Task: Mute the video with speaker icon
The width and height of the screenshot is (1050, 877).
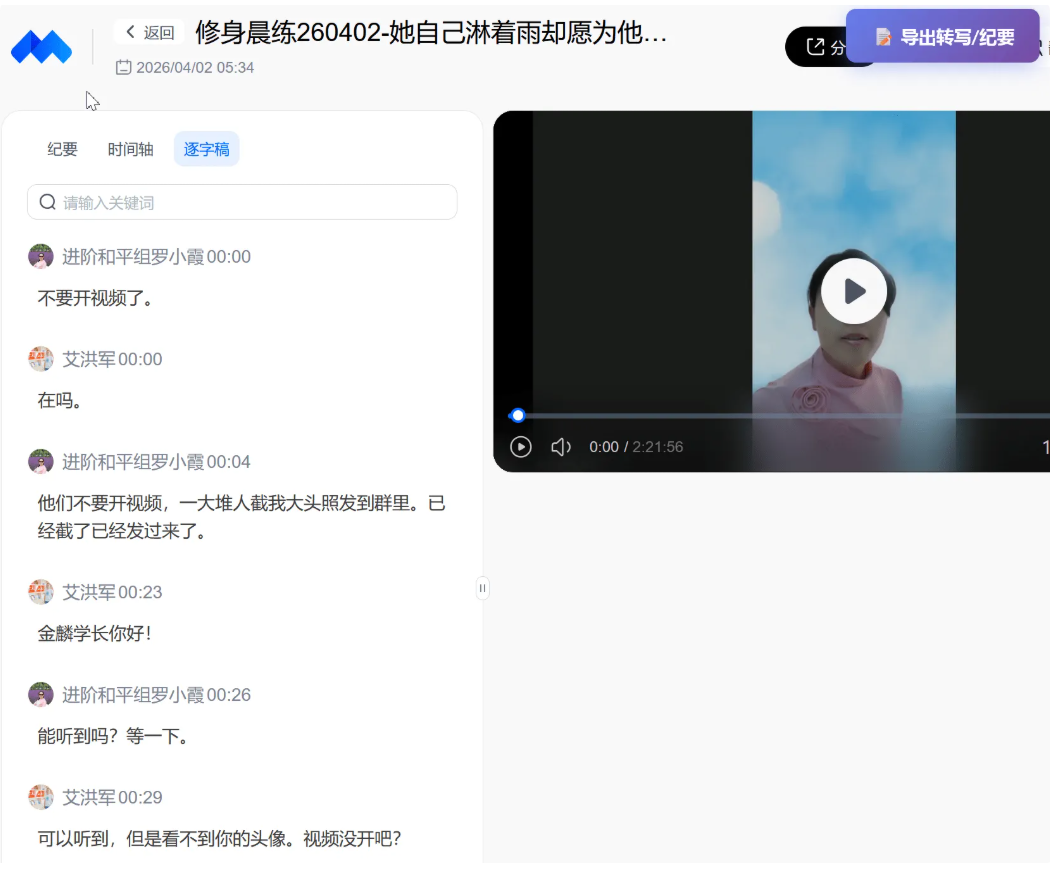Action: coord(560,447)
